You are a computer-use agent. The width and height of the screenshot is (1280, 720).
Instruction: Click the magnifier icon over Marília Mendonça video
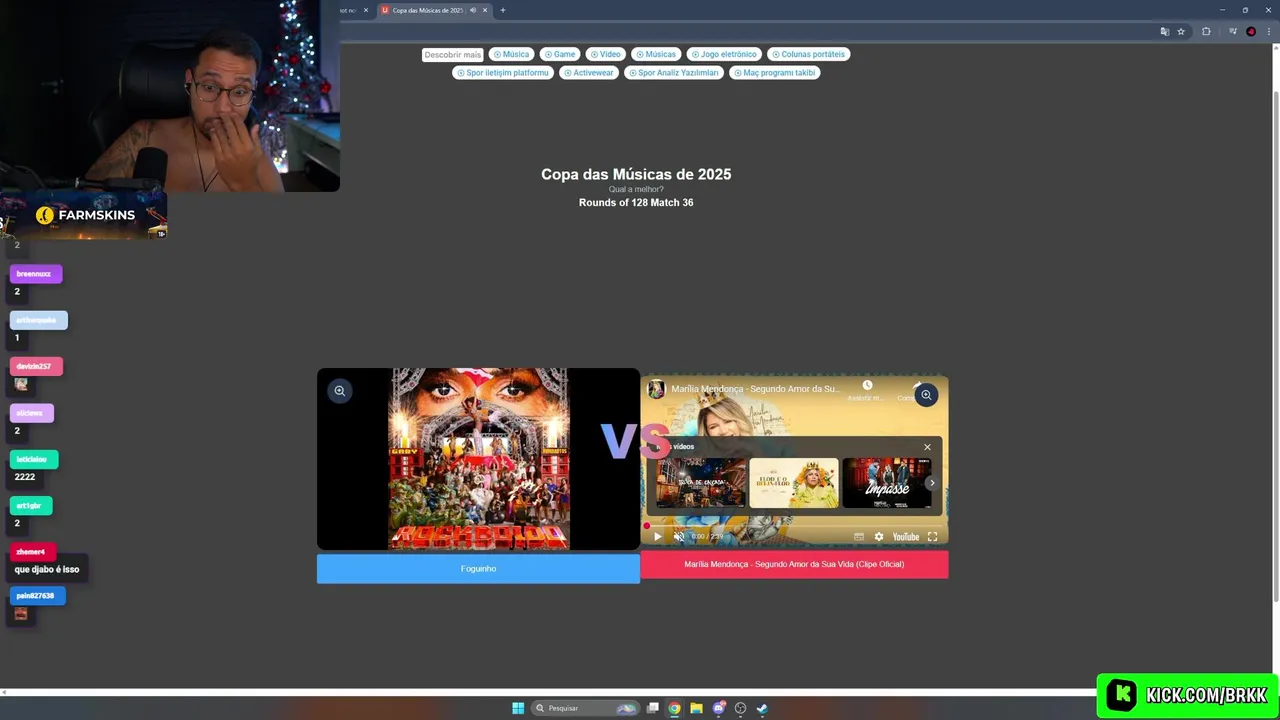926,395
